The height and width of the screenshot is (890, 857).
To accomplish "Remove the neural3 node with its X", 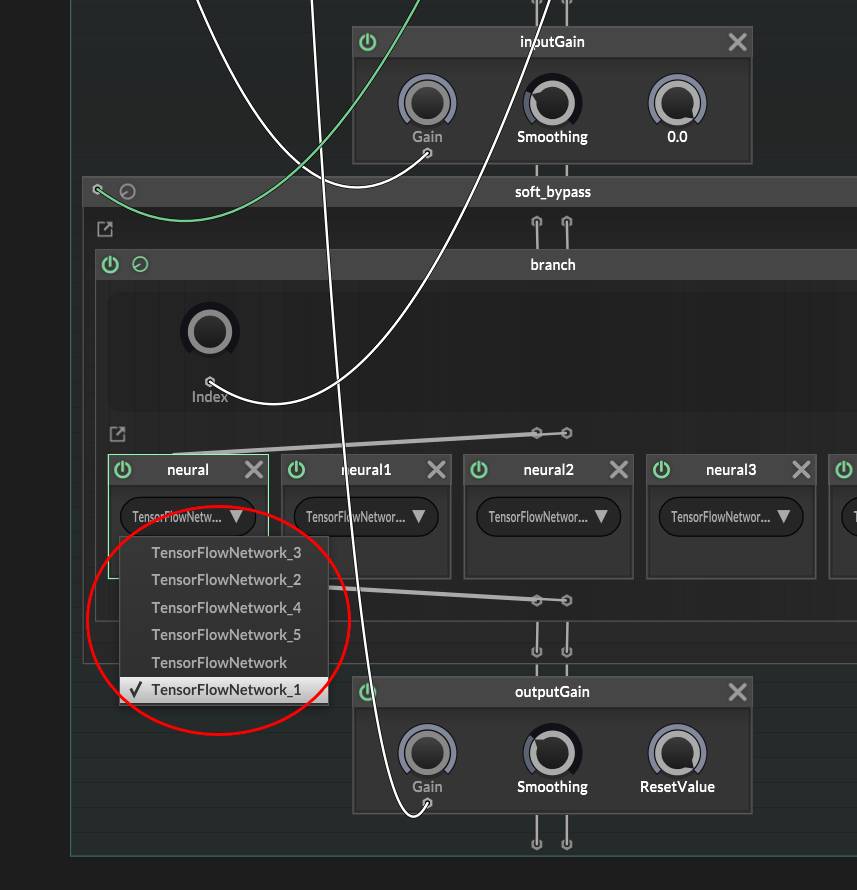I will click(801, 470).
